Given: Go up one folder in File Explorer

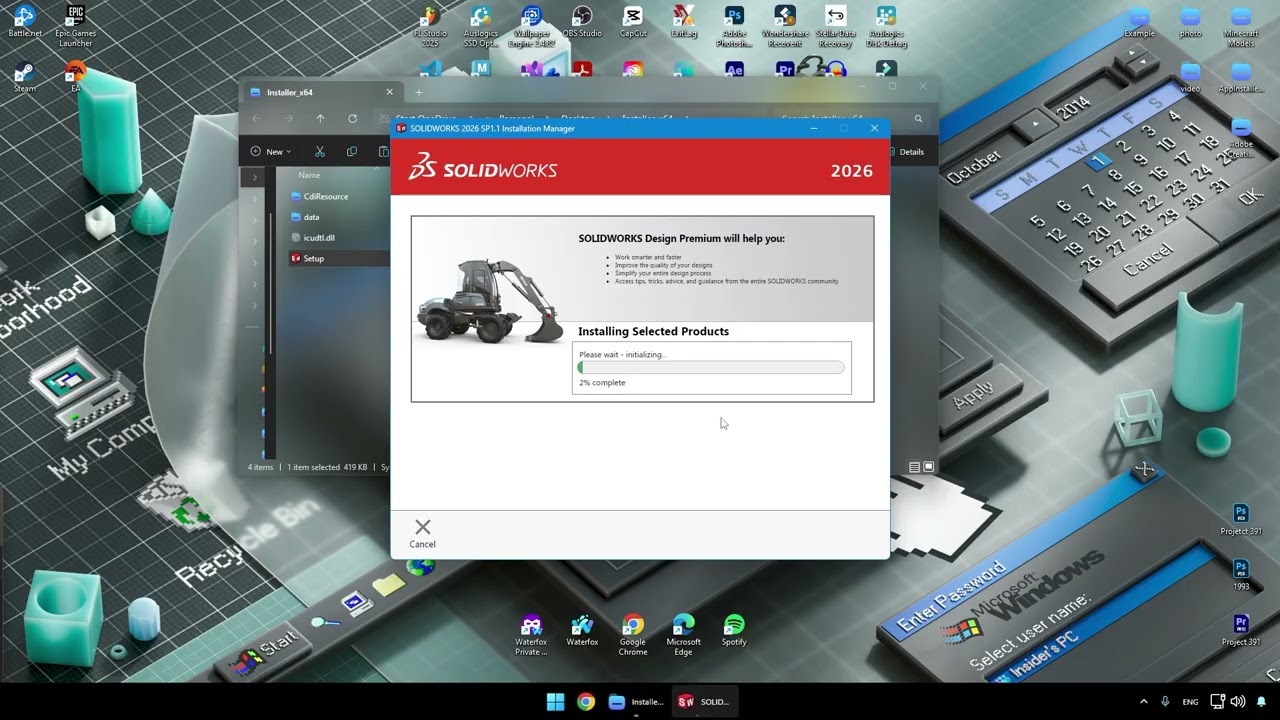Looking at the screenshot, I should point(320,118).
